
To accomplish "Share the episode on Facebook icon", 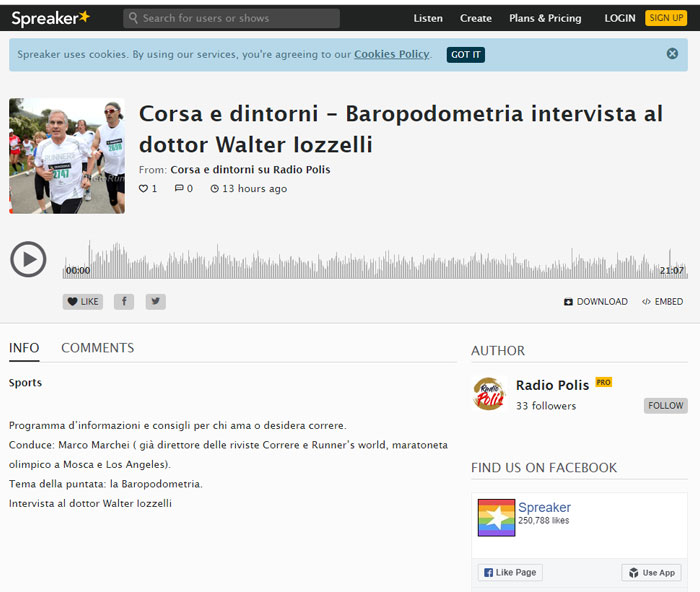I will [124, 302].
